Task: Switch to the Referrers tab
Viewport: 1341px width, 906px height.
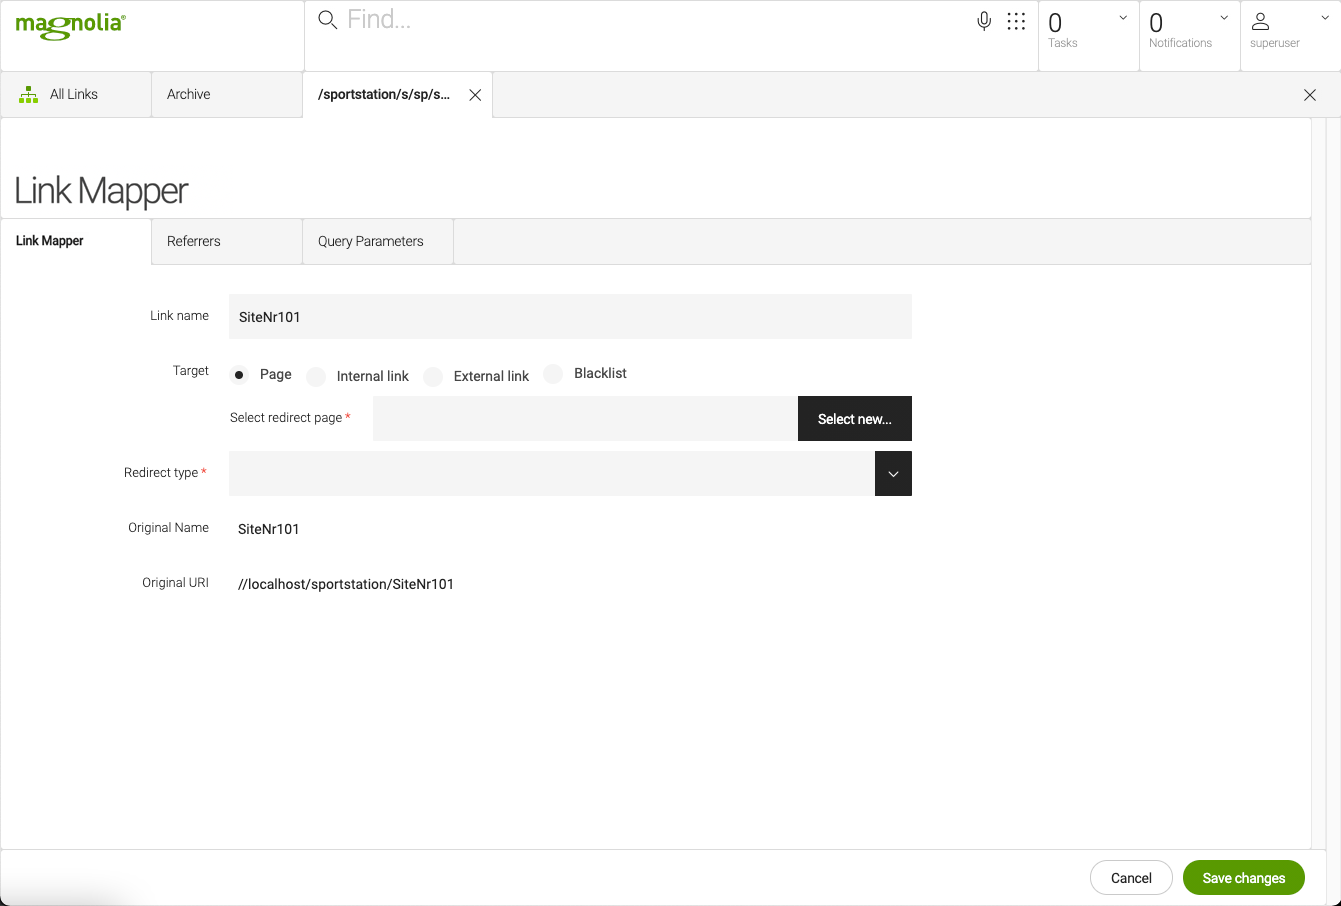Action: coord(193,241)
